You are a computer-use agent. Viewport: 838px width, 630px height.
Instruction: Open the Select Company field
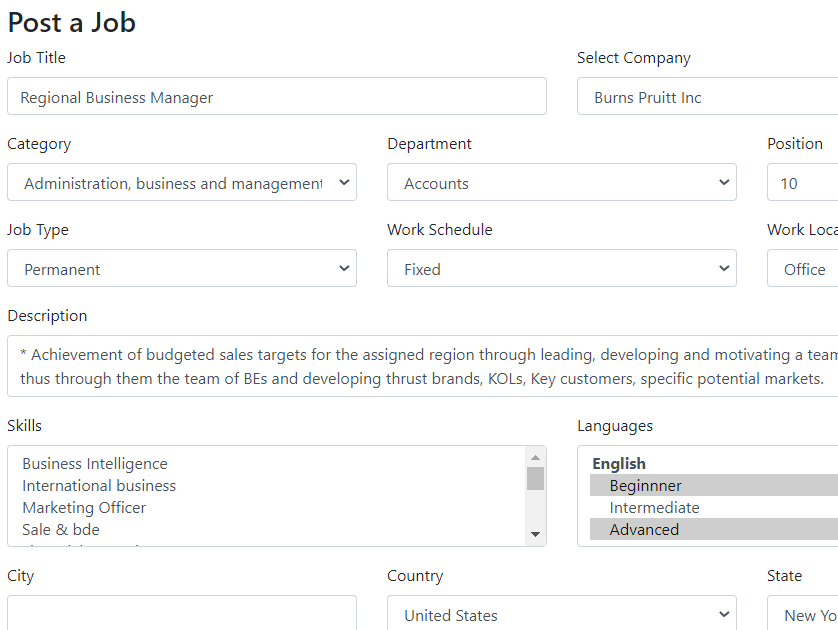(708, 96)
